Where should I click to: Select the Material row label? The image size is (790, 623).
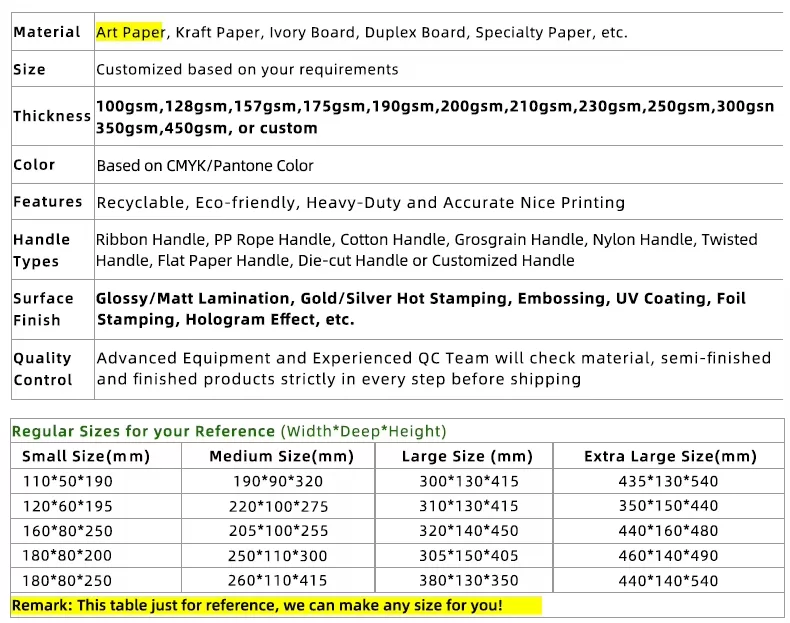(47, 32)
